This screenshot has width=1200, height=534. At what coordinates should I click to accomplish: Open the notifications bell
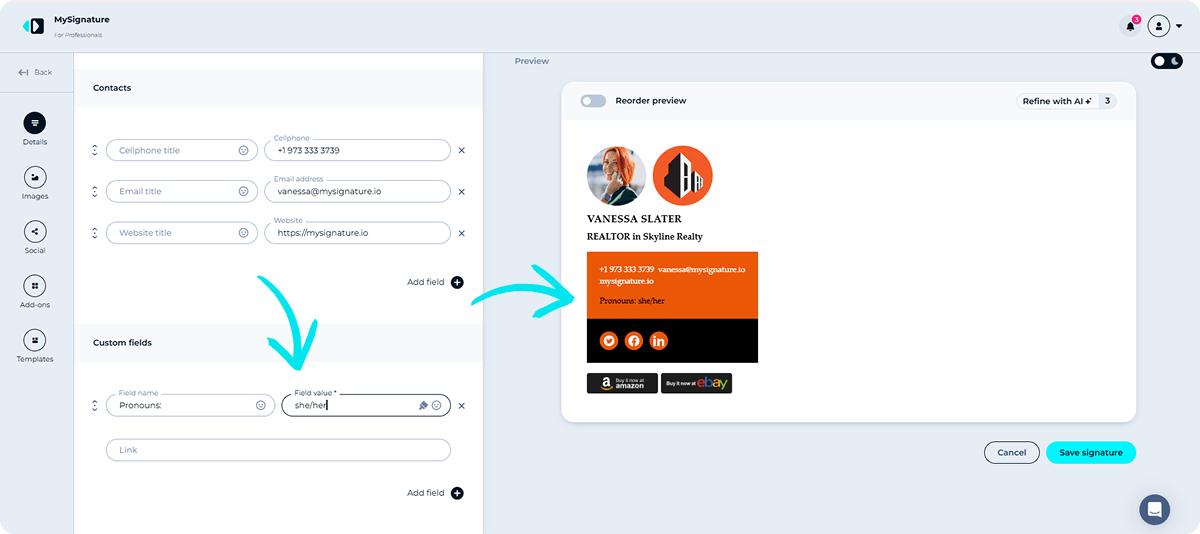pos(1130,26)
